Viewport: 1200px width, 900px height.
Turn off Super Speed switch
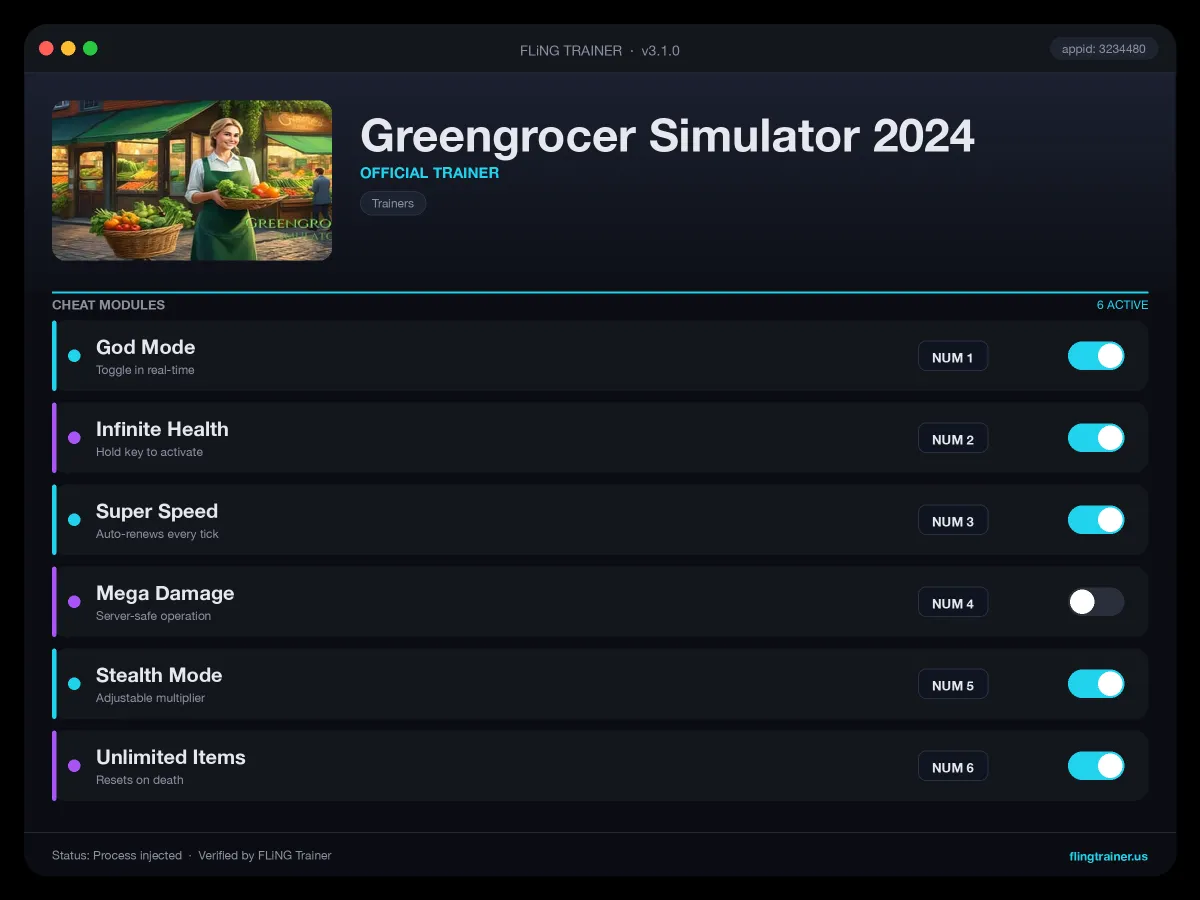click(1096, 520)
